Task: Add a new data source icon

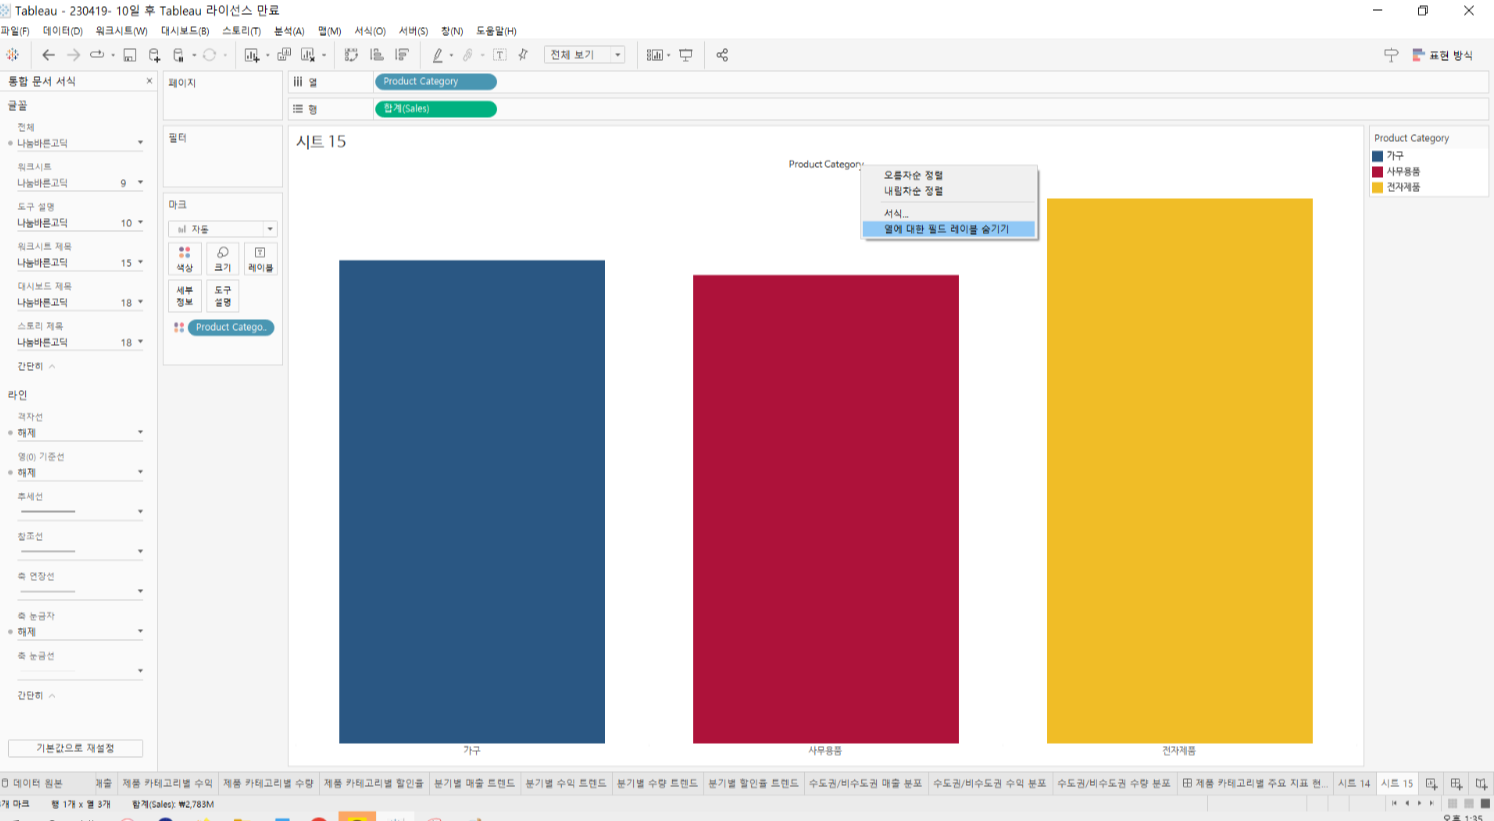Action: pyautogui.click(x=154, y=55)
